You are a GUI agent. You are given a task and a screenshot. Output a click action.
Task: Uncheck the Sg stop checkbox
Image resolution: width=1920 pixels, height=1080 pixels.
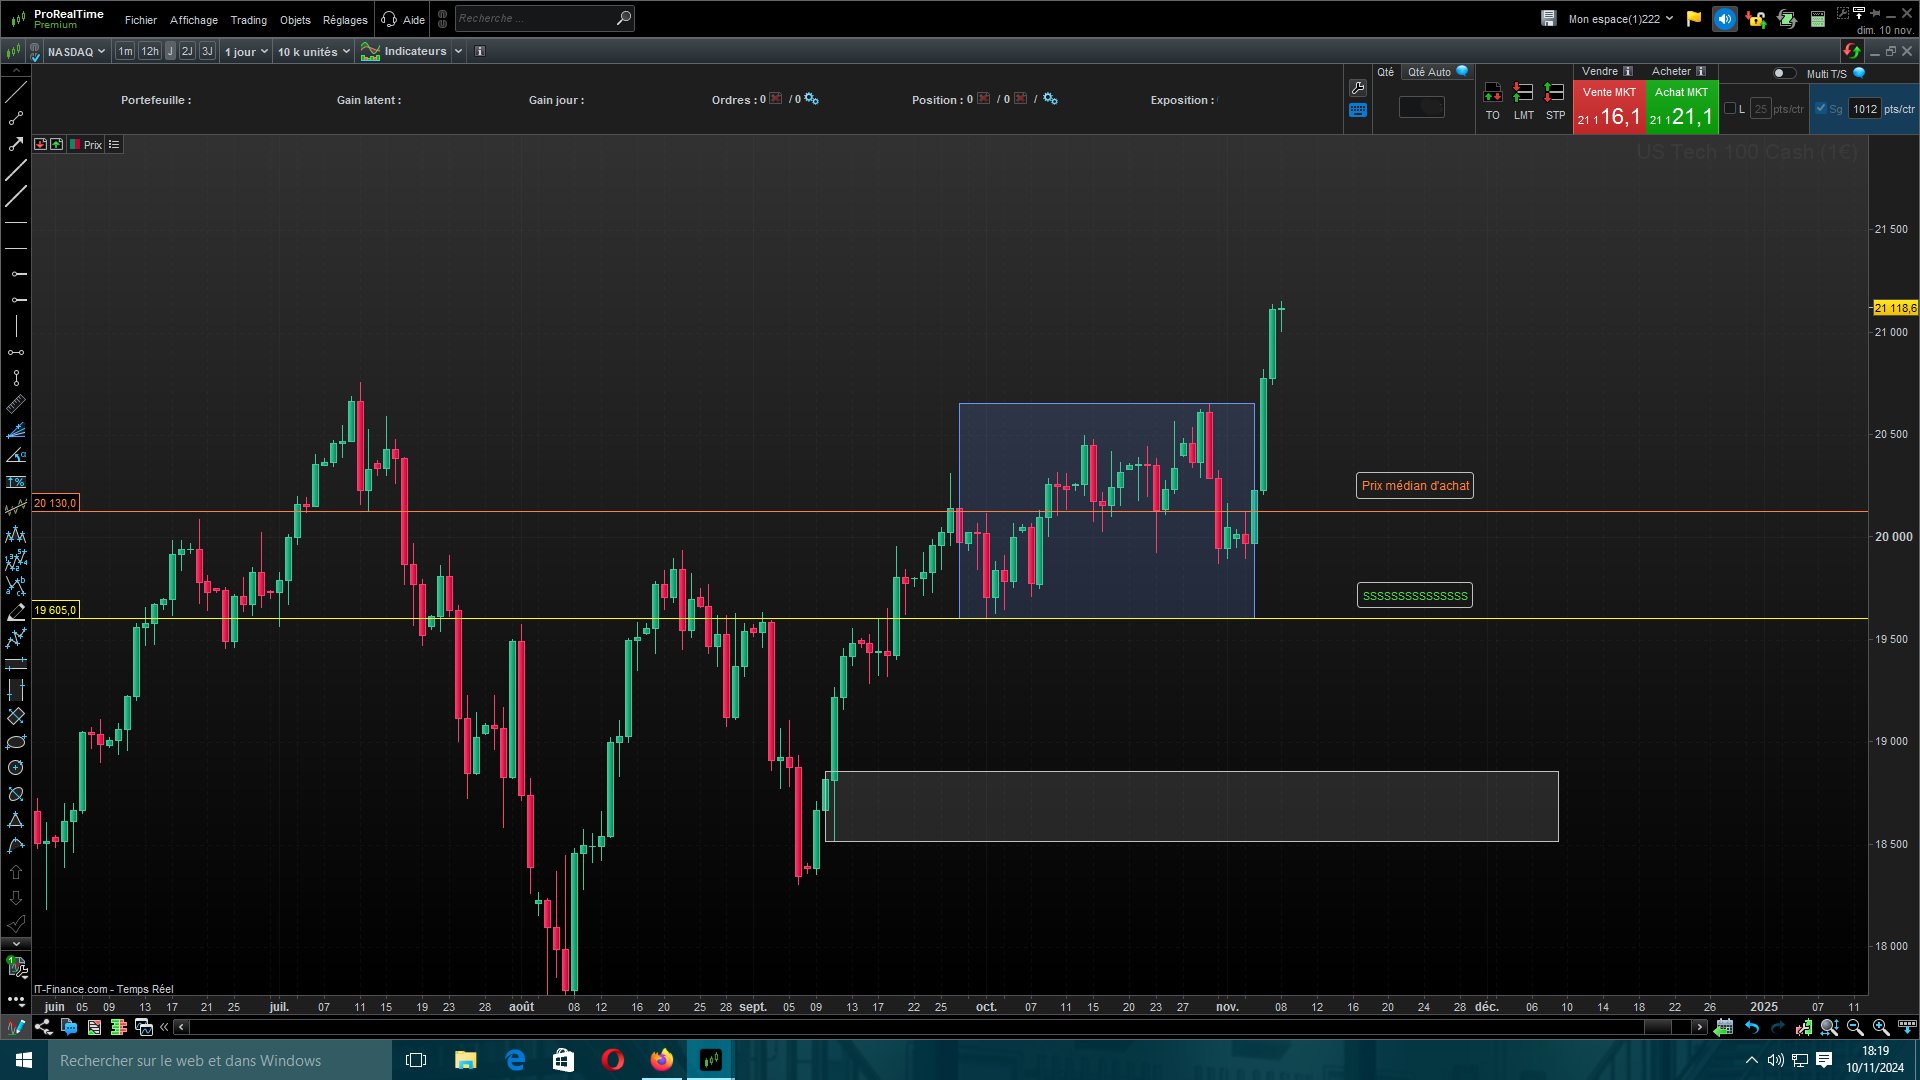(x=1821, y=109)
